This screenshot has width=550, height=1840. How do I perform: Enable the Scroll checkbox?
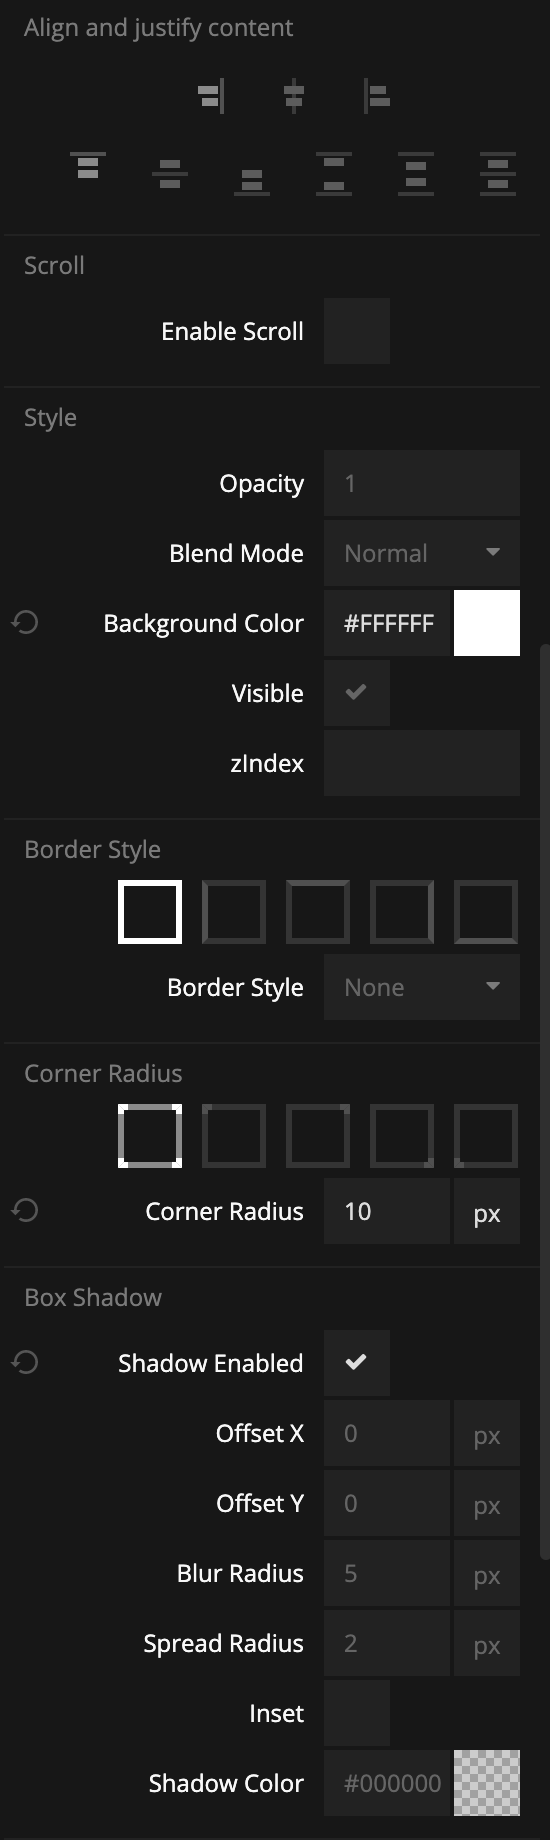(357, 331)
